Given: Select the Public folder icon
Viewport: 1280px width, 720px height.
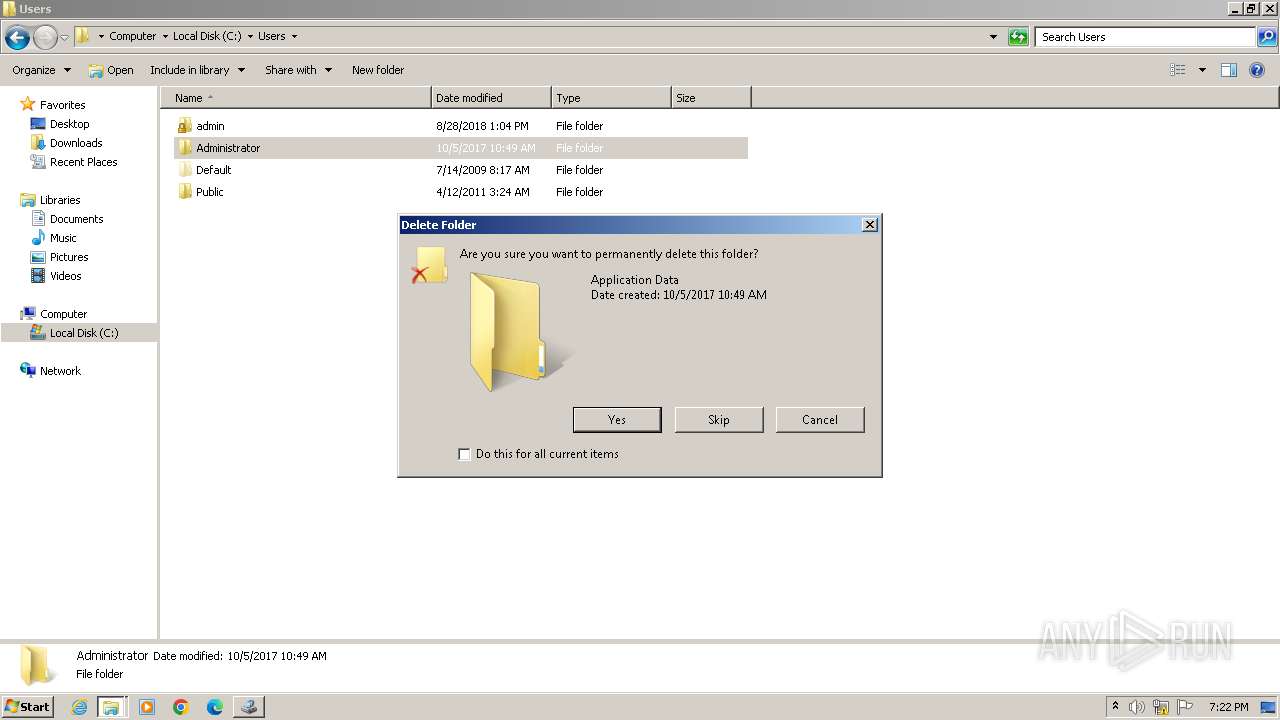Looking at the screenshot, I should (x=185, y=192).
